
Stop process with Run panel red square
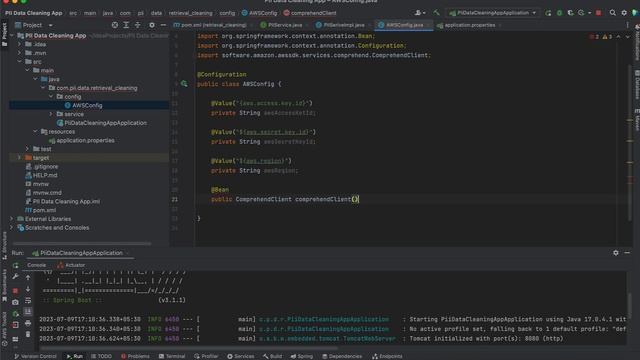(x=16, y=291)
